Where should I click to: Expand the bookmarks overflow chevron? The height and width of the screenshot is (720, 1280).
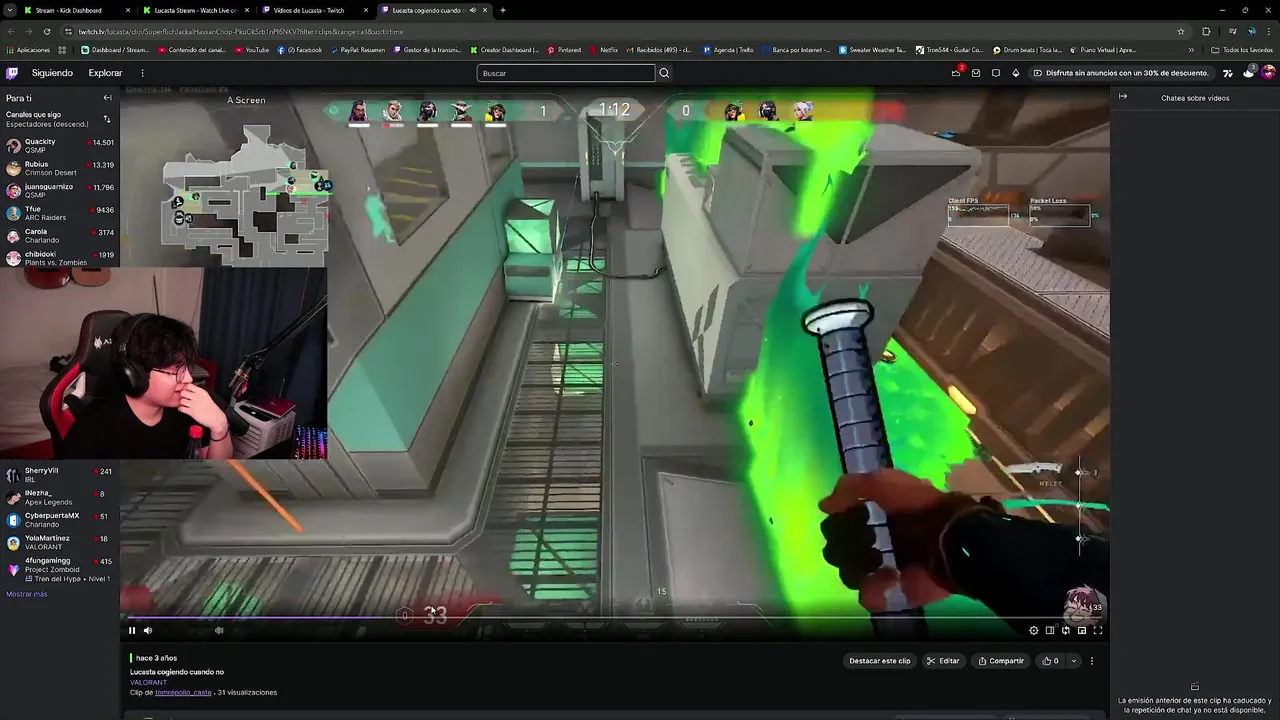pos(1191,50)
